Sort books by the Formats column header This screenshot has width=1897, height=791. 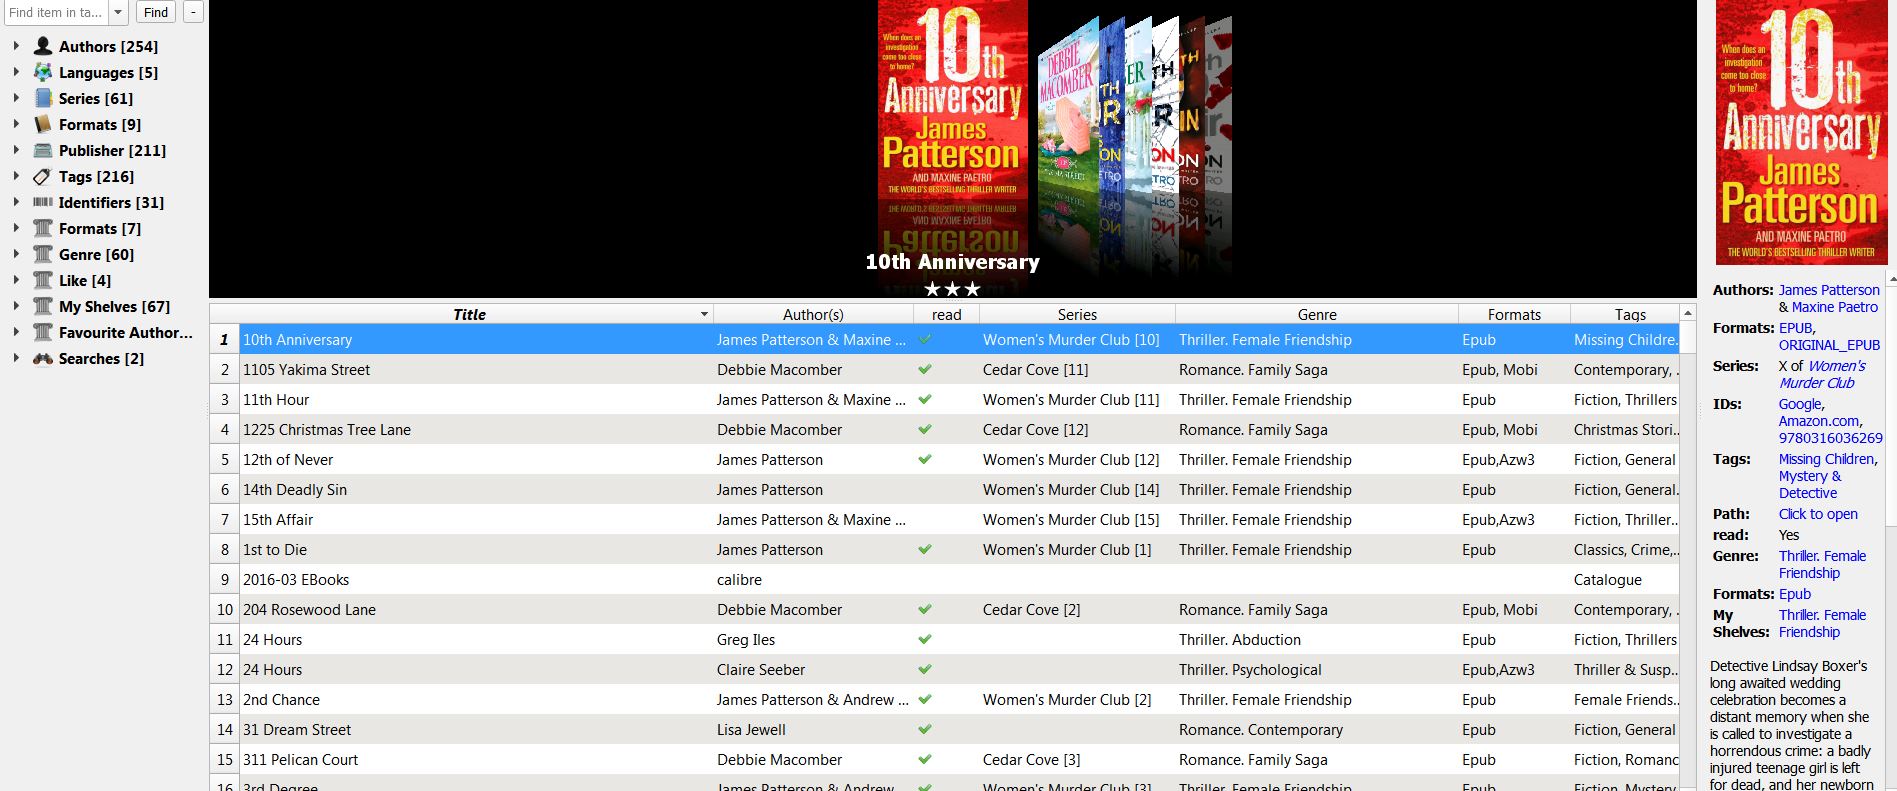click(x=1514, y=314)
